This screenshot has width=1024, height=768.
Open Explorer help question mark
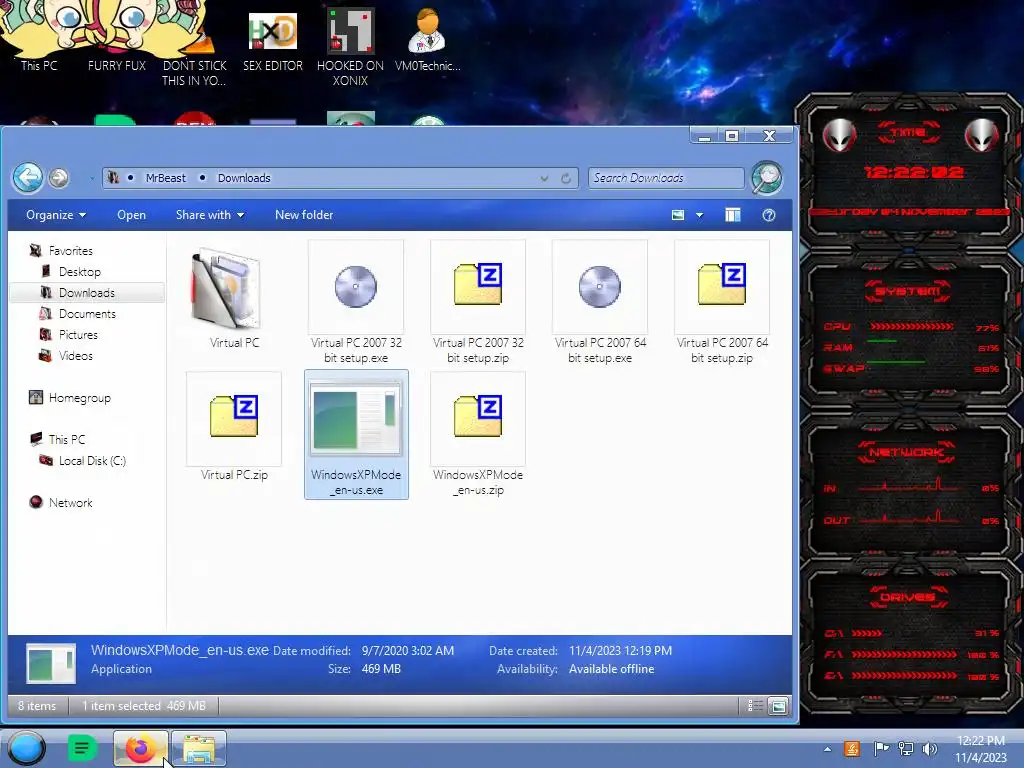coord(769,215)
